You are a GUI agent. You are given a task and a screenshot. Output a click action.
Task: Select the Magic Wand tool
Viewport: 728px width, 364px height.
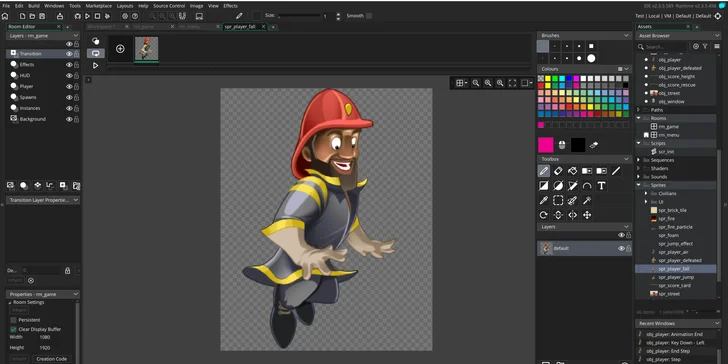click(x=587, y=200)
